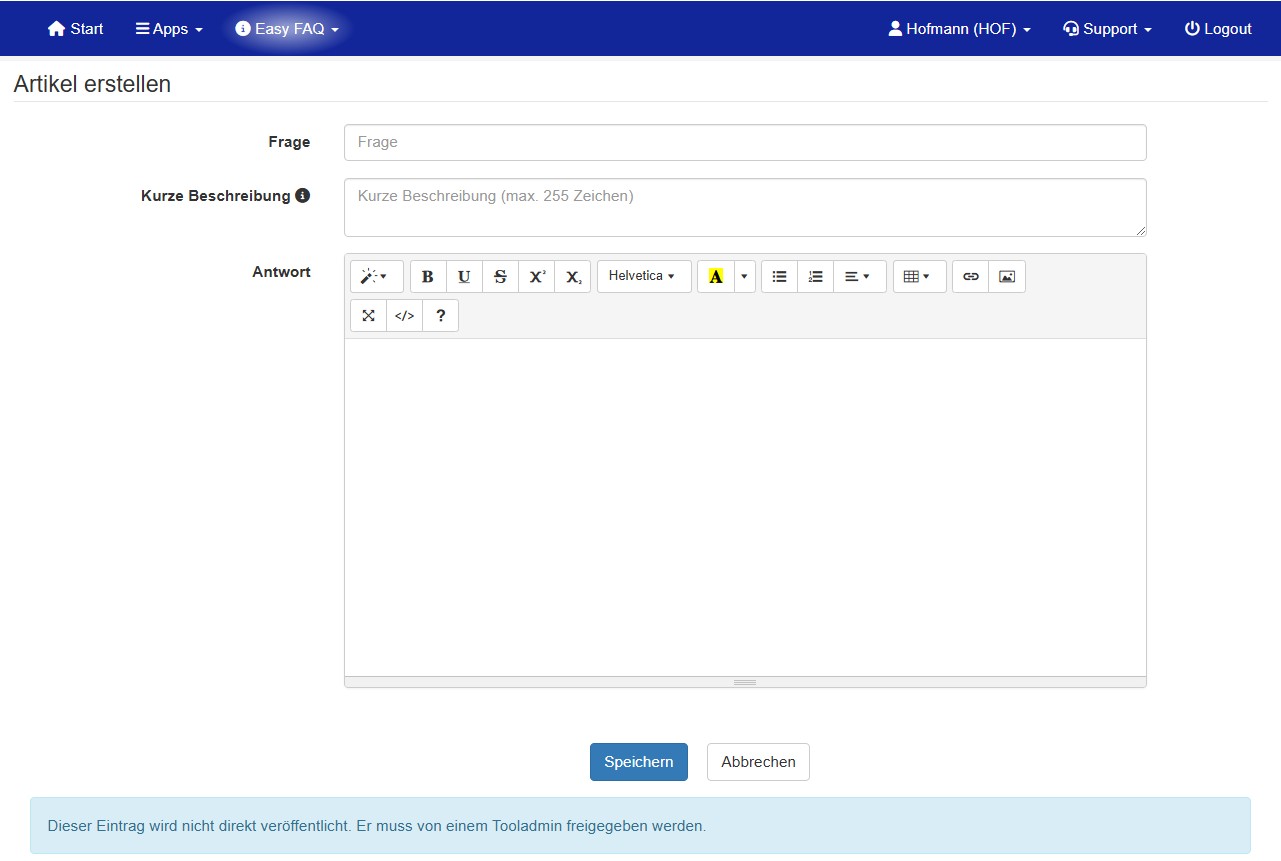The width and height of the screenshot is (1281, 861).
Task: Insert a picture via image icon
Action: coord(1007,277)
